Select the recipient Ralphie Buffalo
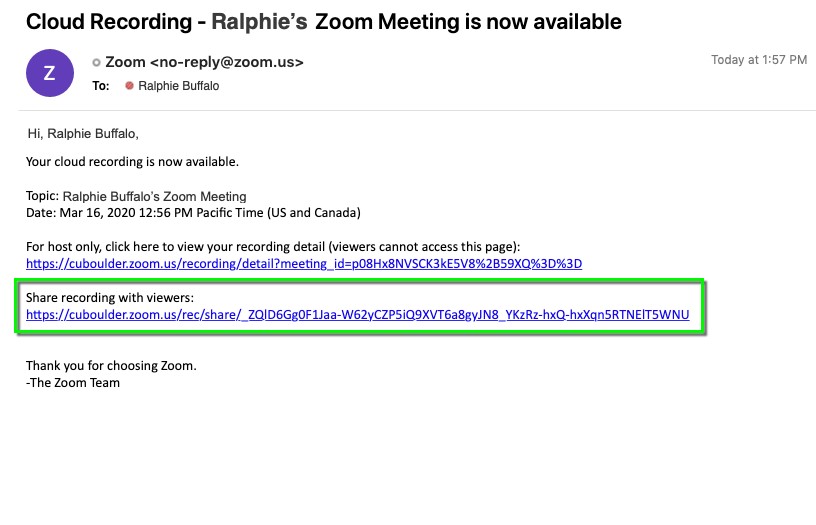Image resolution: width=816 pixels, height=525 pixels. (x=179, y=86)
